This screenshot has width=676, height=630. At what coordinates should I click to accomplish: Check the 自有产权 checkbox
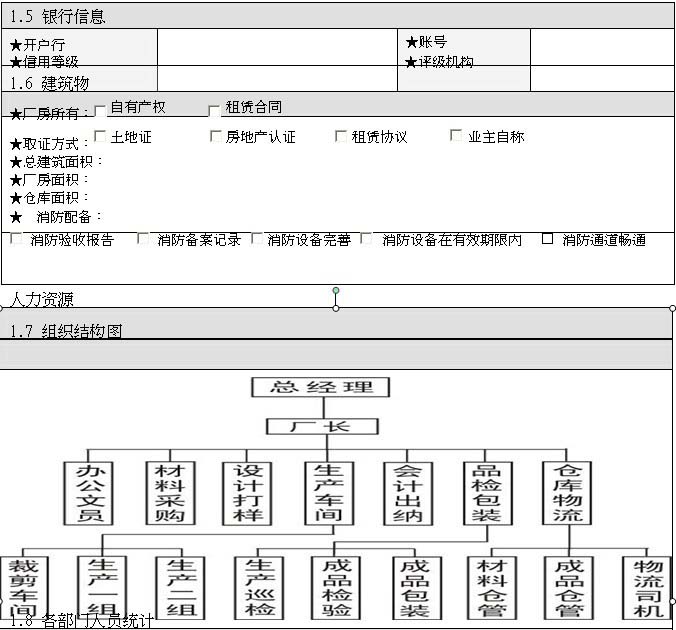click(100, 109)
